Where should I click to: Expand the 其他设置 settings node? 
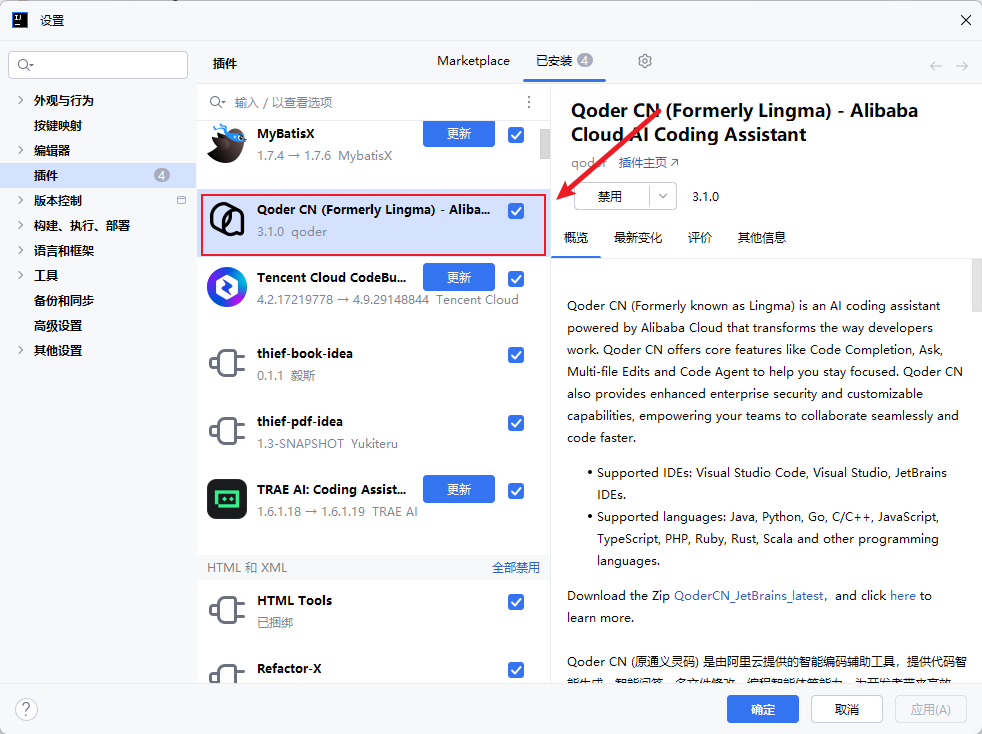[x=20, y=351]
